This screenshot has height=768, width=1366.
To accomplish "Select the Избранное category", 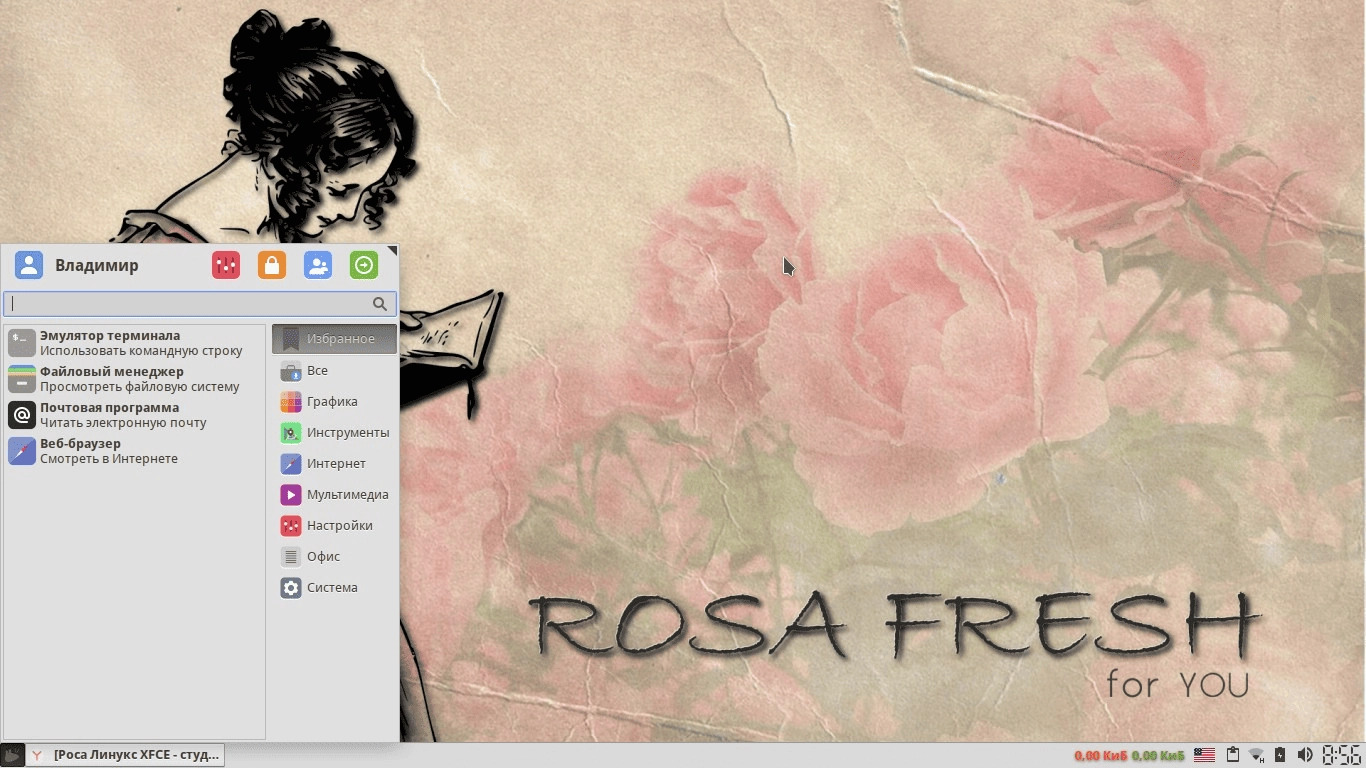I will tap(334, 339).
